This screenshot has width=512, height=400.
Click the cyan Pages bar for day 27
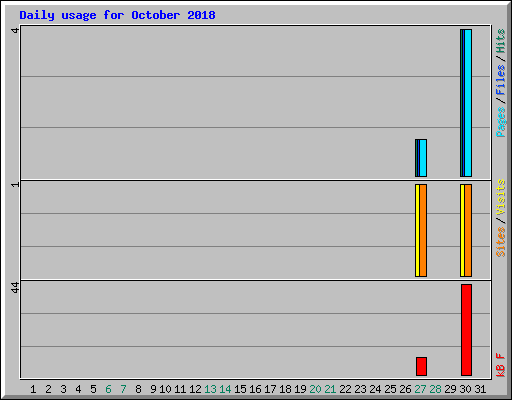(423, 158)
